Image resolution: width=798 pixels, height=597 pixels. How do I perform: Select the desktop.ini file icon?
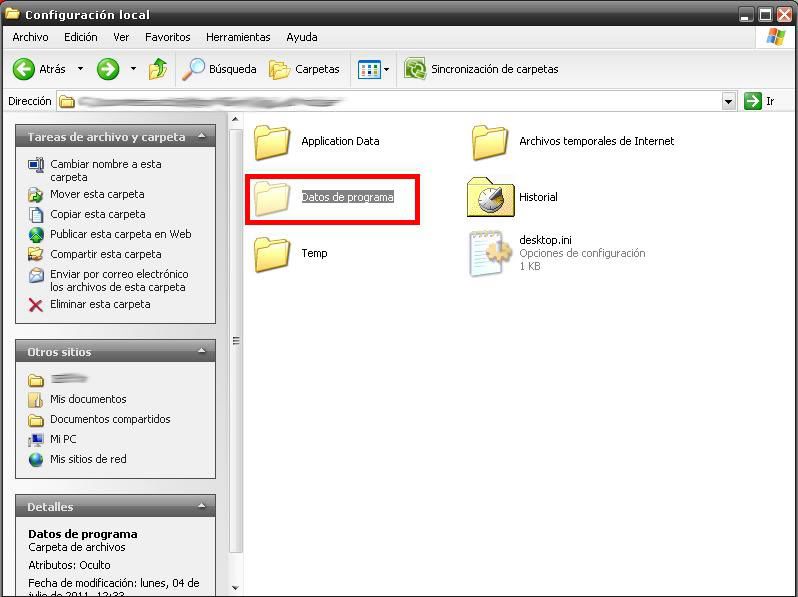pyautogui.click(x=490, y=253)
